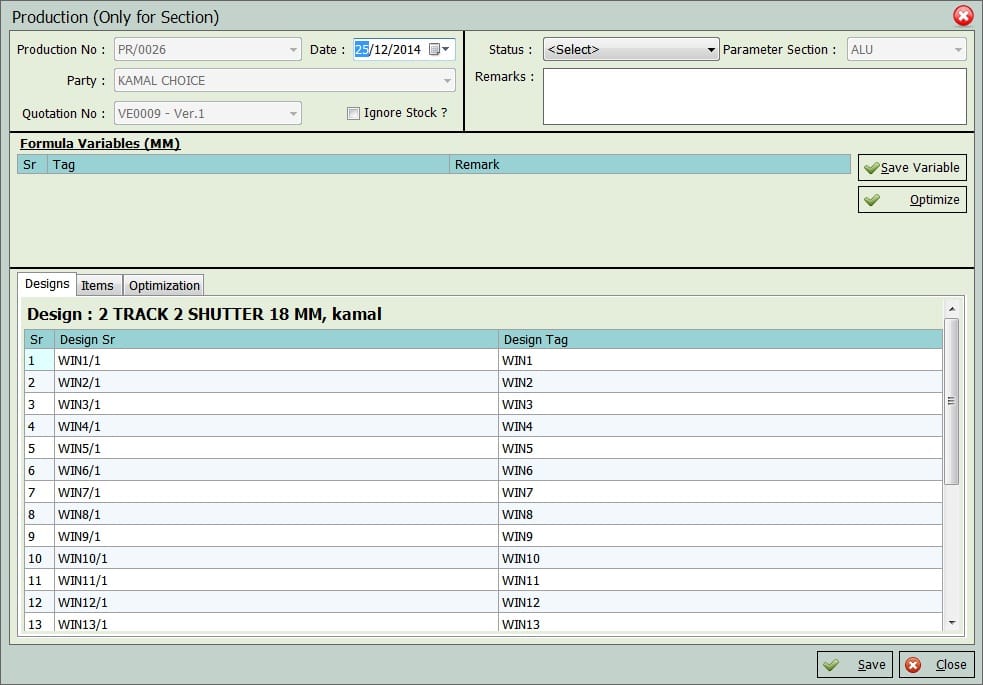Open the Production No dropdown
Screen dimensions: 983x685
pyautogui.click(x=207, y=48)
